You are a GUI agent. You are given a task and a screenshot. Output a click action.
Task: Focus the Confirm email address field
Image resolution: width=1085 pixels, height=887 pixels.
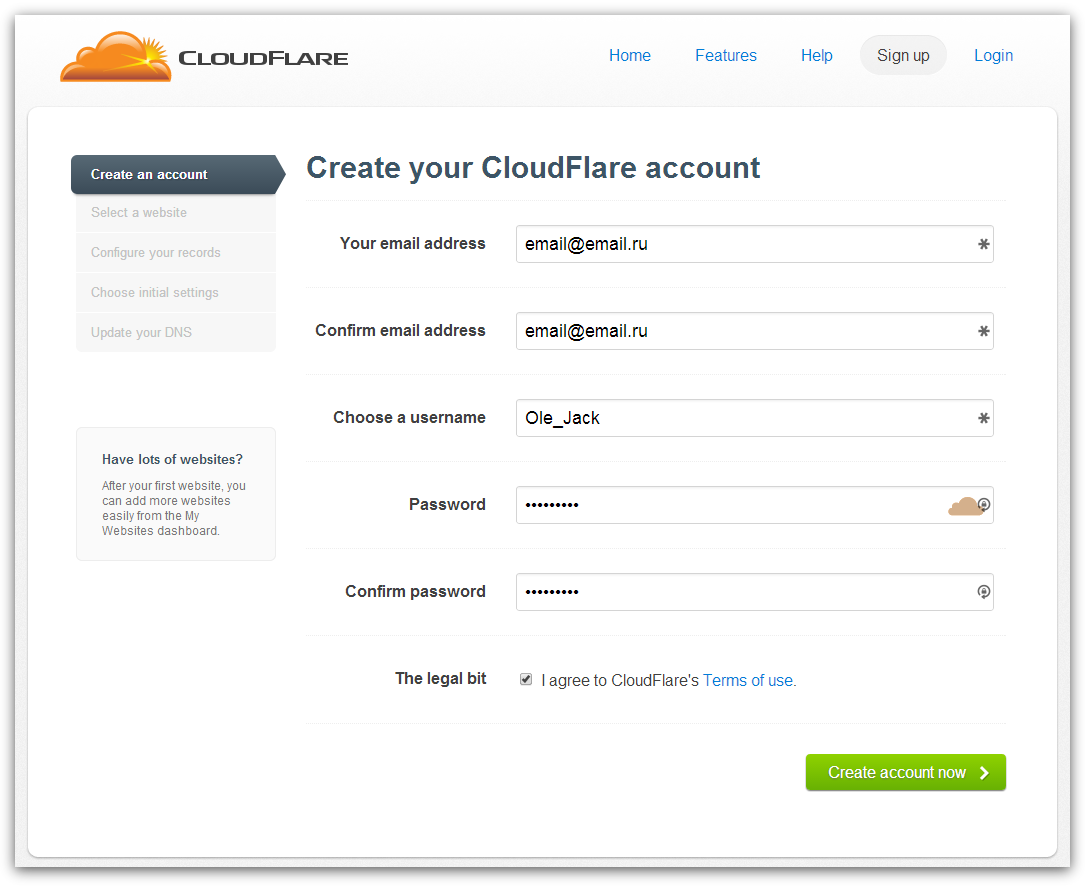(754, 331)
